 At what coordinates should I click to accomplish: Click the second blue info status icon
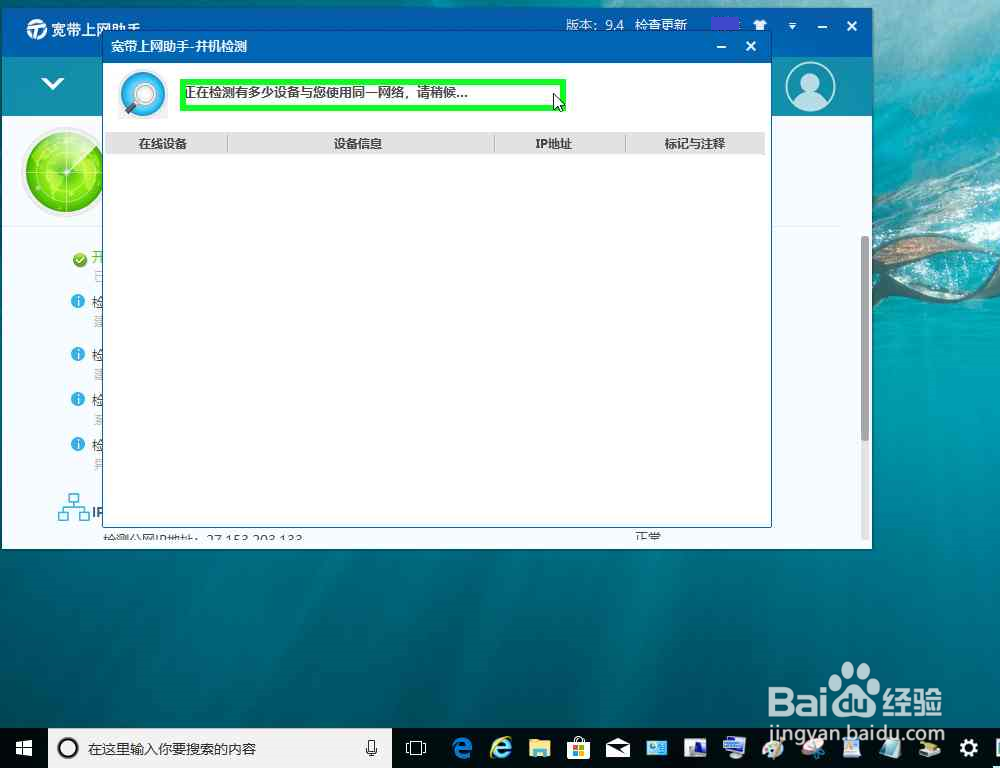click(x=78, y=354)
